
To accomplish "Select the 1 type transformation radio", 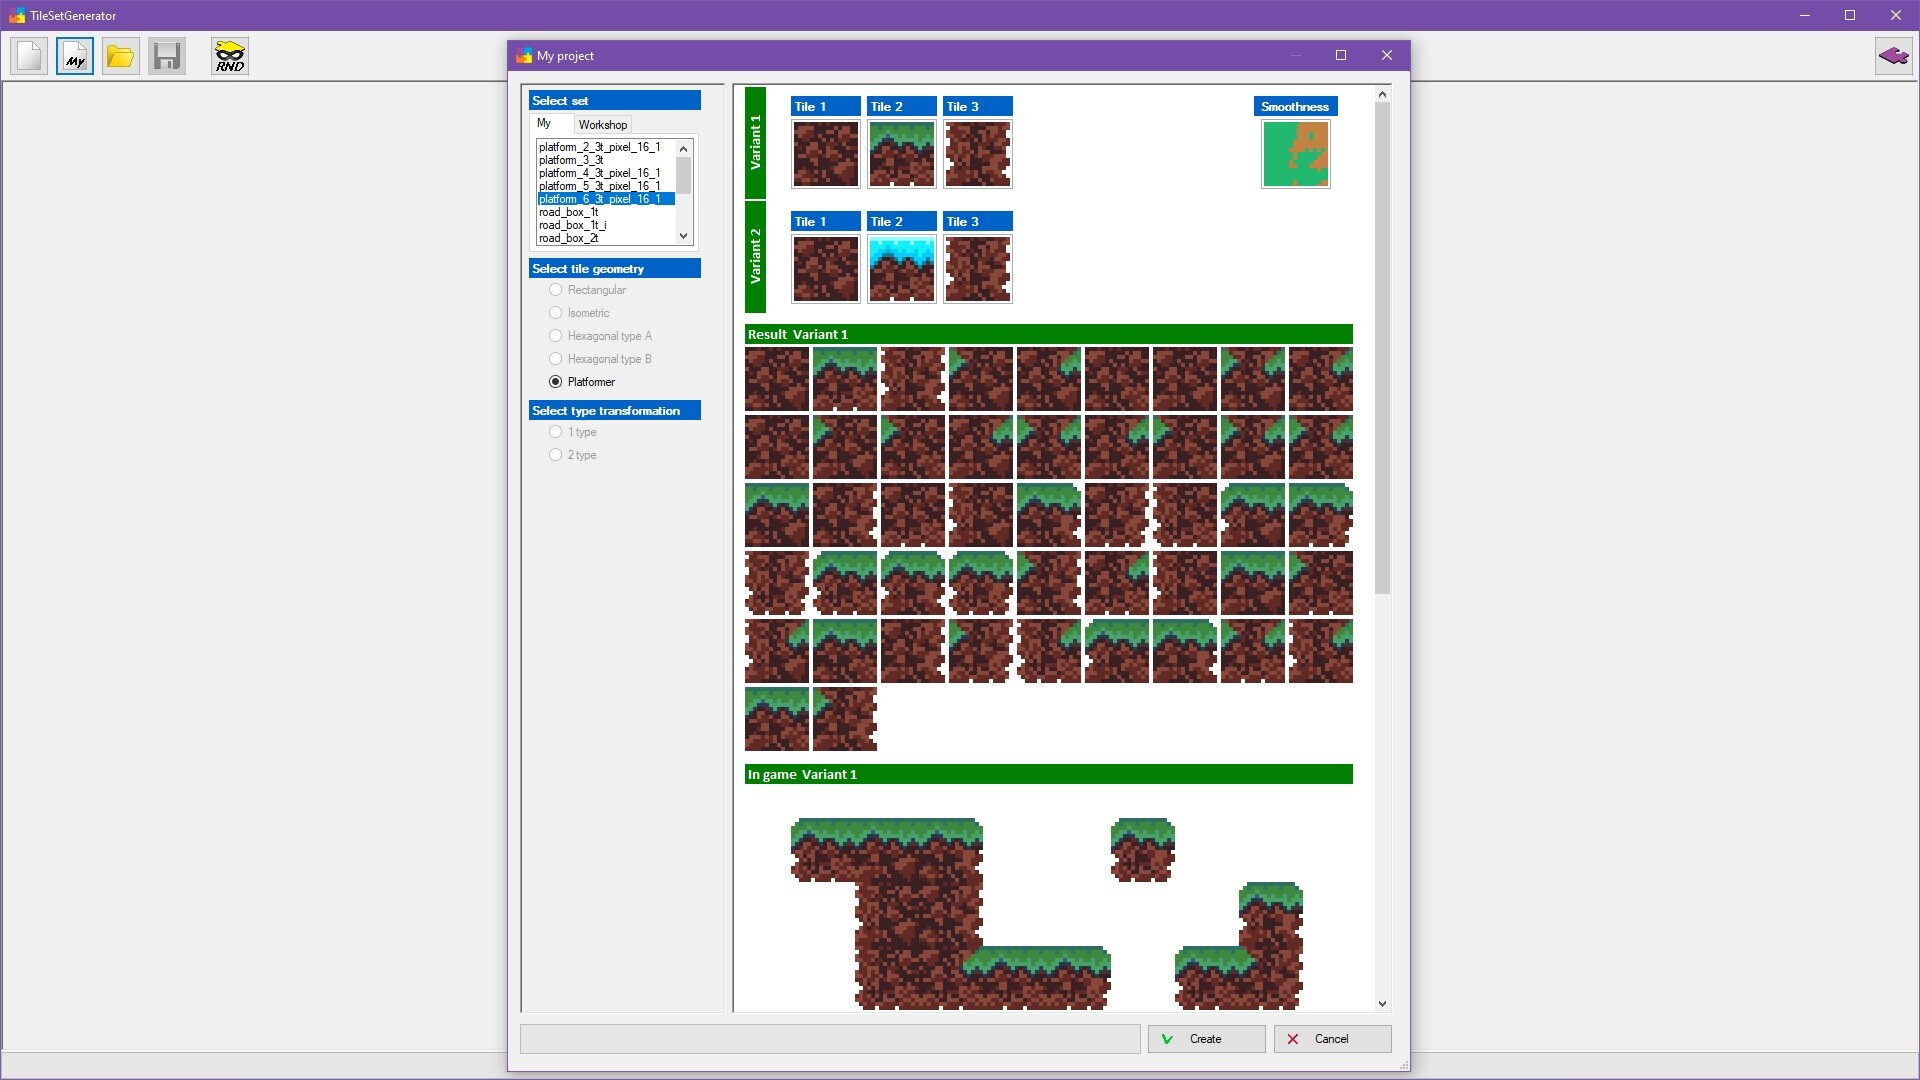I will [x=556, y=432].
